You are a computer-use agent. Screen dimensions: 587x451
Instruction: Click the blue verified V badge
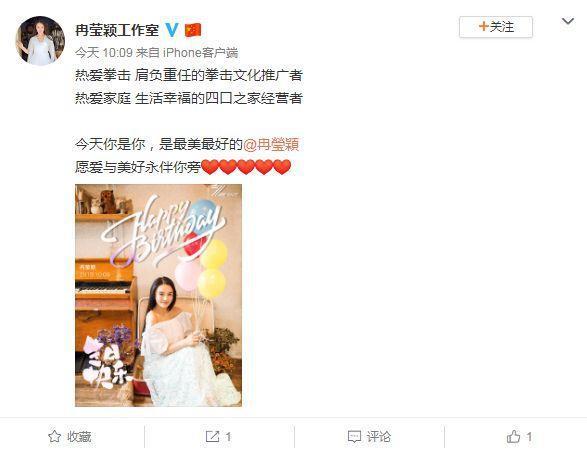pyautogui.click(x=172, y=30)
